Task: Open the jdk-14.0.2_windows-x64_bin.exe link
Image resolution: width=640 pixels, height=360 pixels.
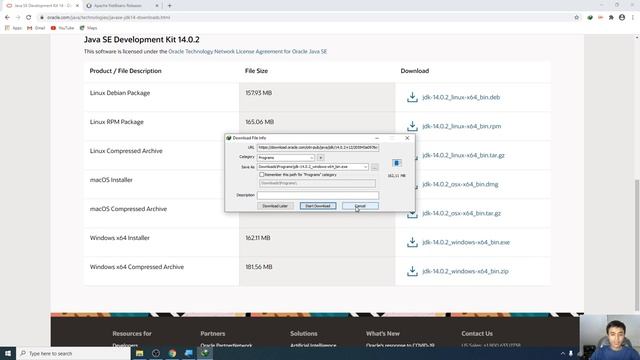Action: pos(466,242)
